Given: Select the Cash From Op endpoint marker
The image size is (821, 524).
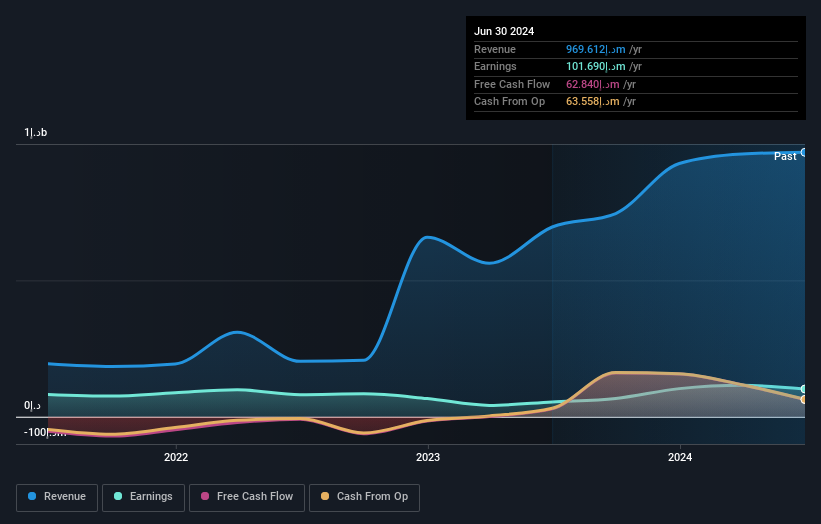Looking at the screenshot, I should [804, 399].
